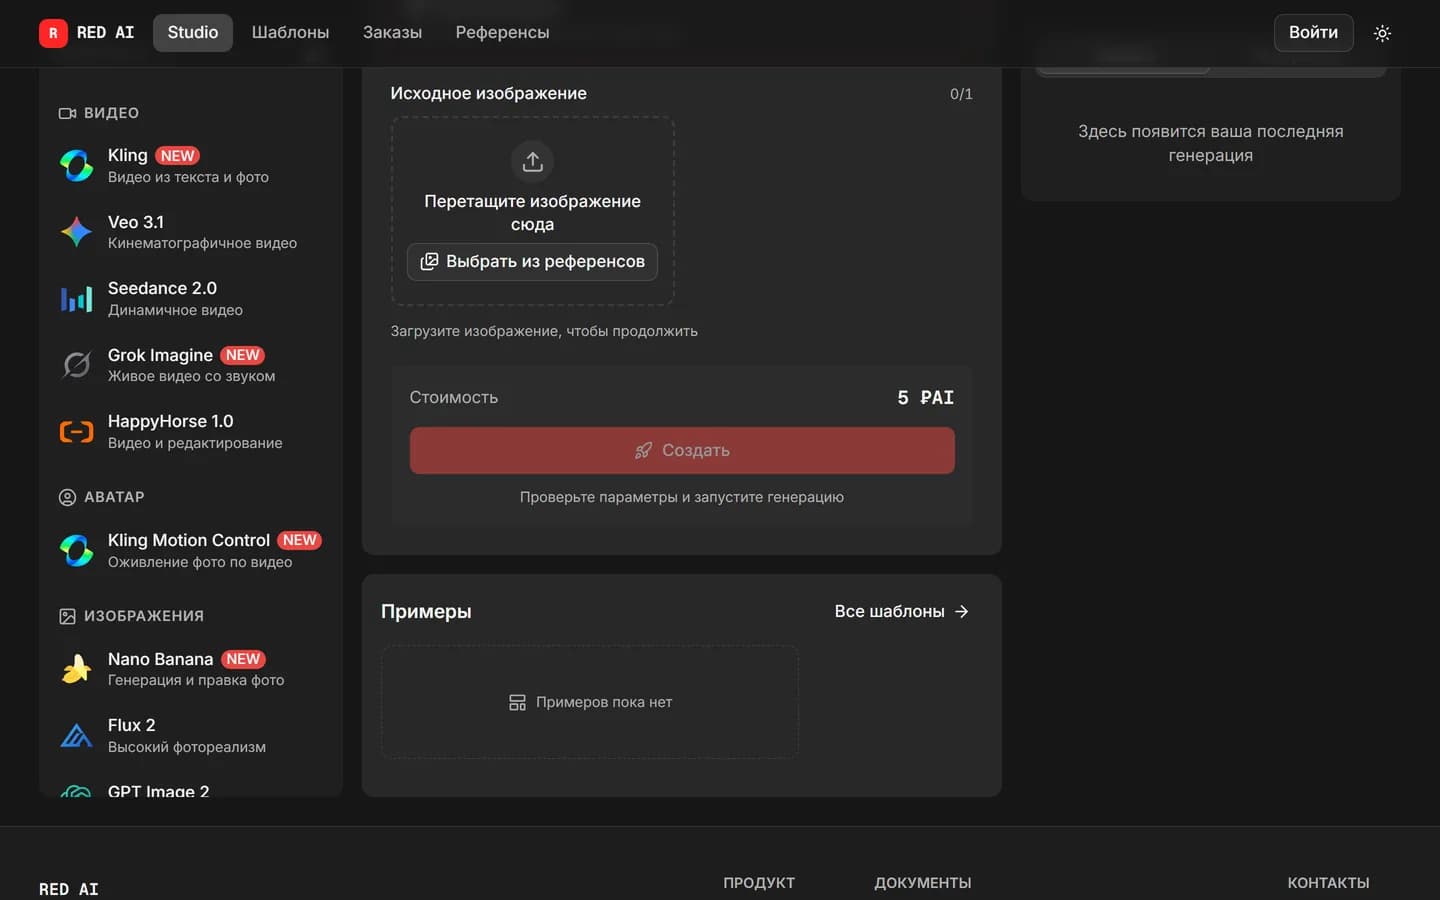
Task: Open the Kling Motion Control avatar model
Action: [190, 550]
